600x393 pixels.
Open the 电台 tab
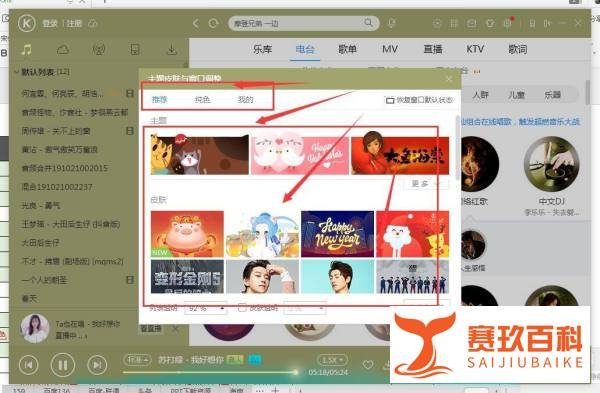coord(305,49)
